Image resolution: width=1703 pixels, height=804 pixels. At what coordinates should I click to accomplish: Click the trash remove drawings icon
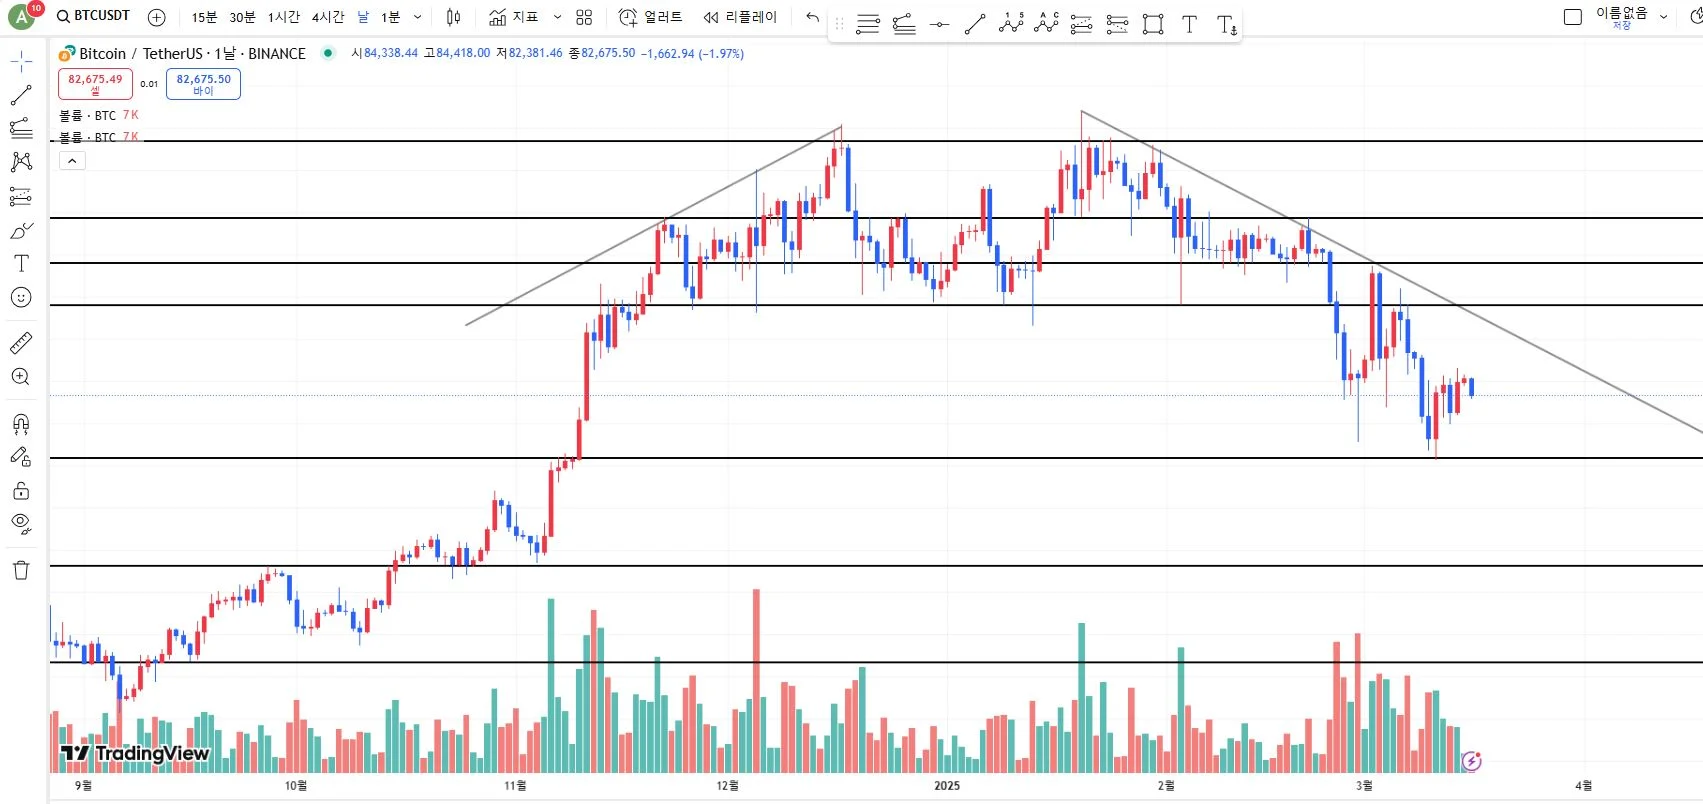(21, 570)
